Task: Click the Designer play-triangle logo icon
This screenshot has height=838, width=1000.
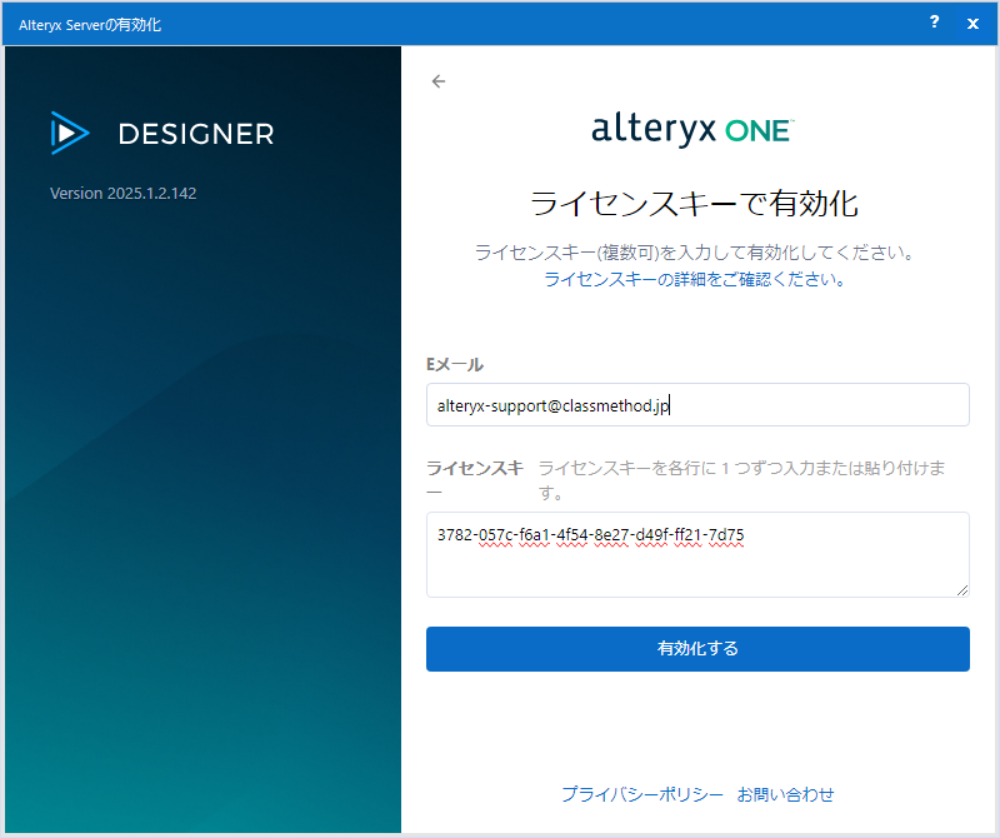Action: point(70,133)
